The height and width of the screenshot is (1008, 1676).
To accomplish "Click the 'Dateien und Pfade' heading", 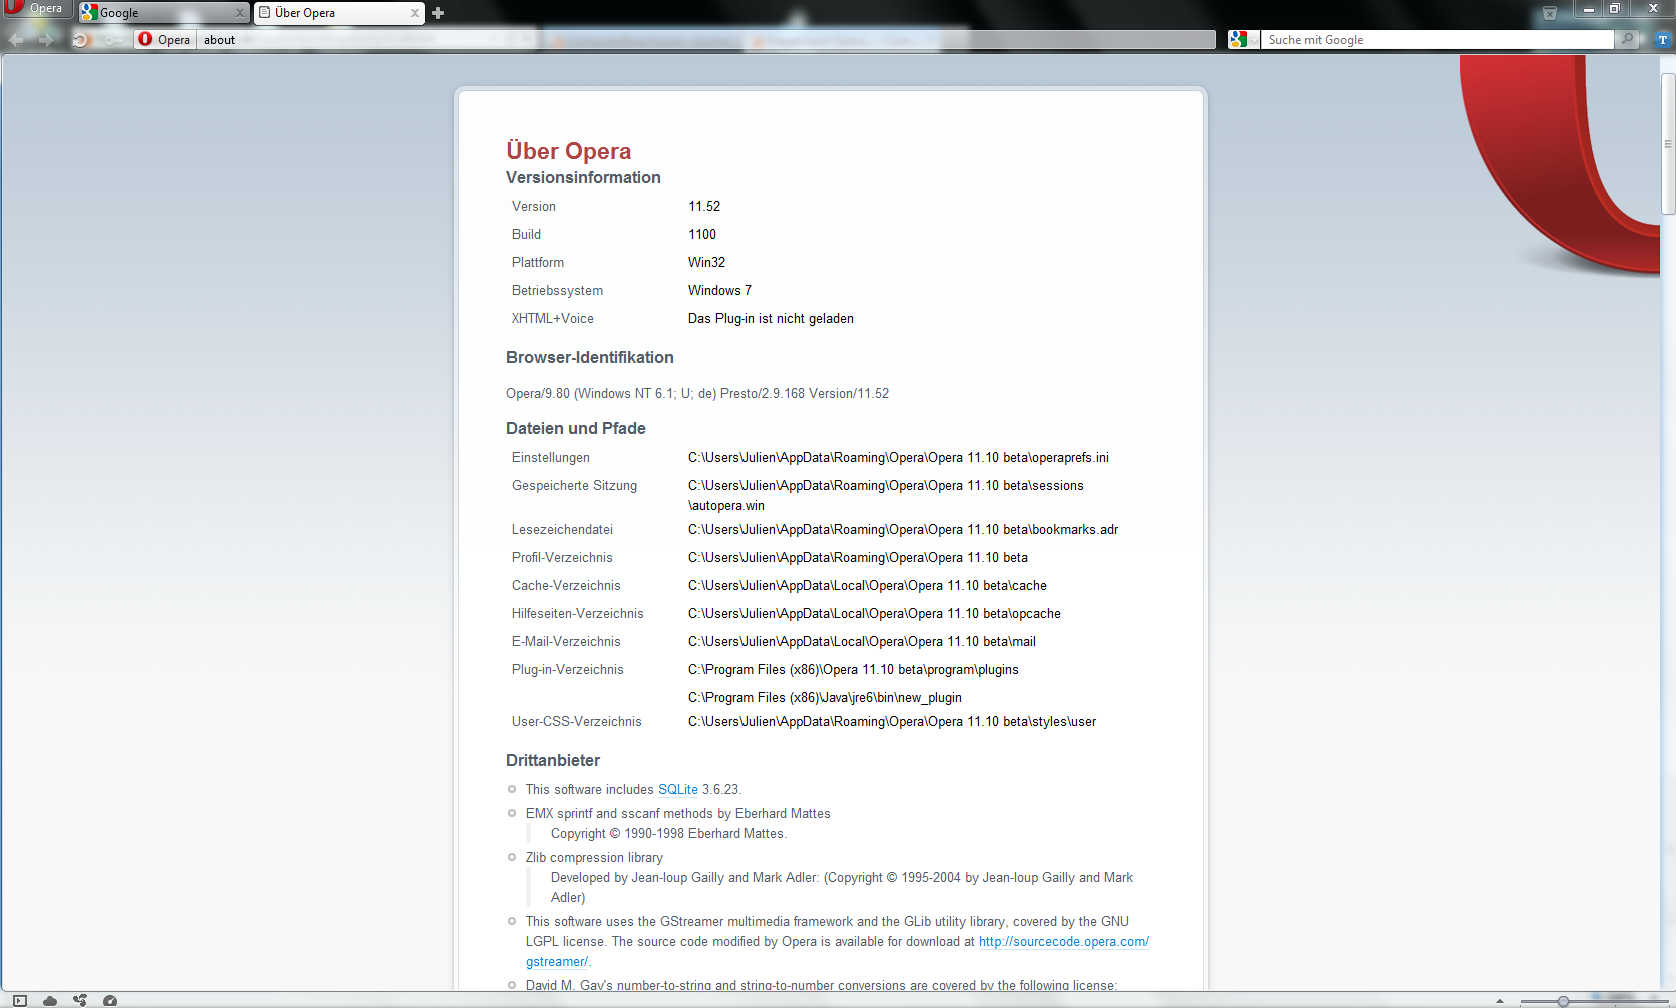I will [576, 429].
